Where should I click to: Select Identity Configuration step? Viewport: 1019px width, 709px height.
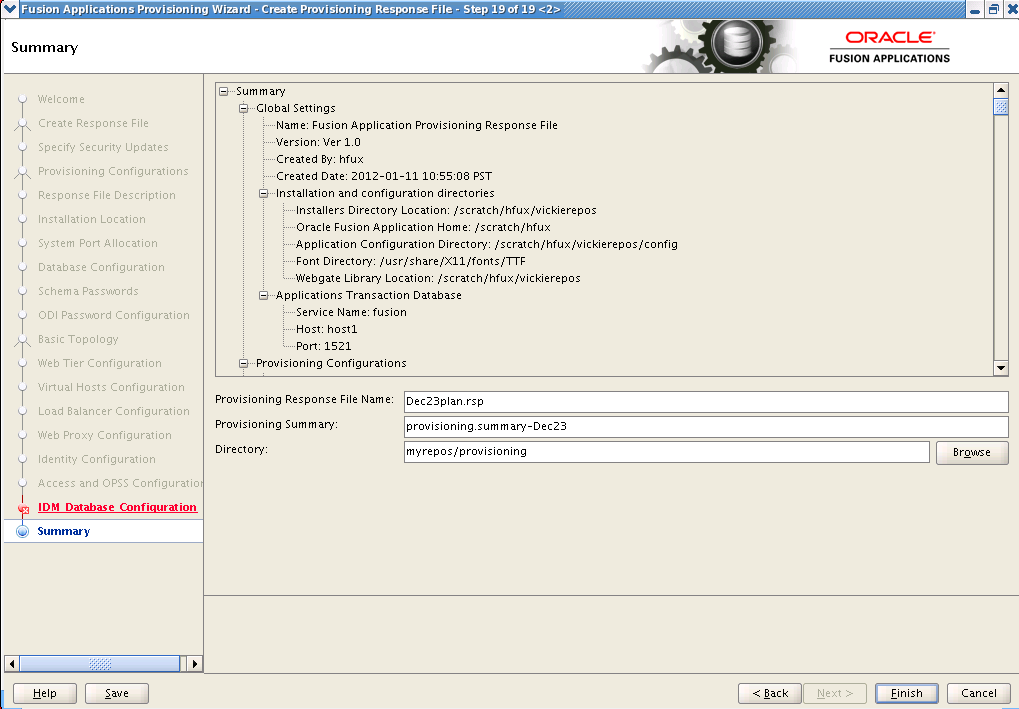pyautogui.click(x=96, y=460)
